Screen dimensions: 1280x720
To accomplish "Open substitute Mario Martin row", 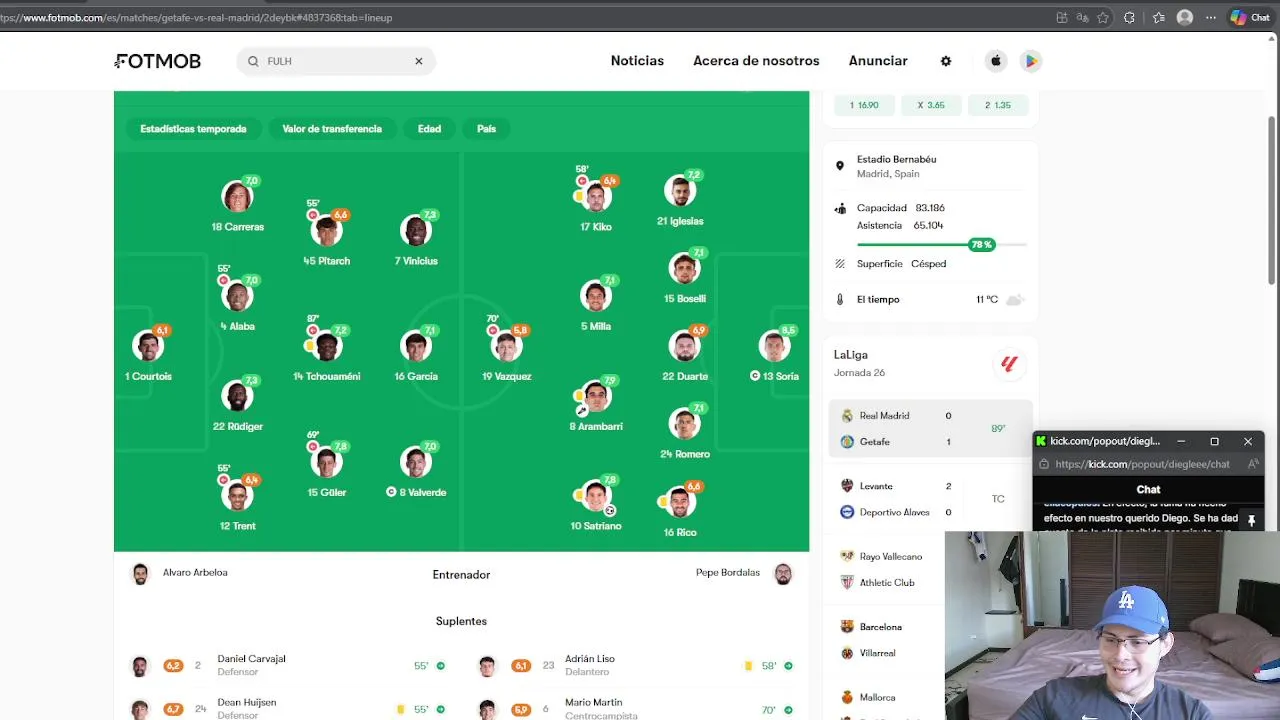I will [636, 709].
